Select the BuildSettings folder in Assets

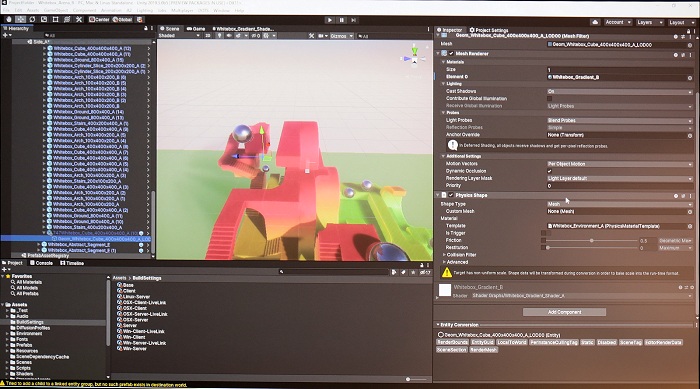(29, 322)
